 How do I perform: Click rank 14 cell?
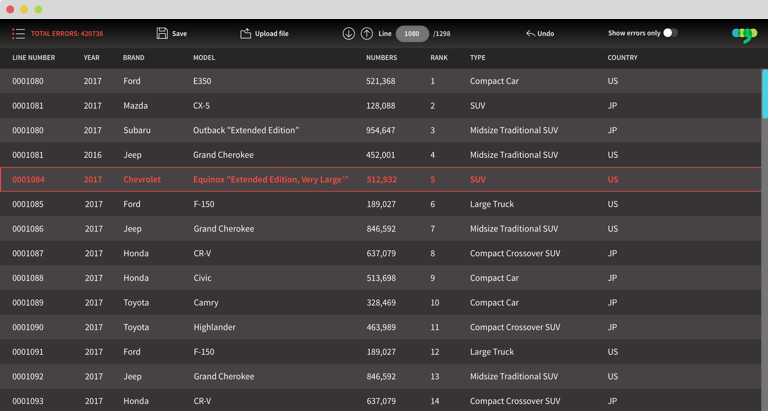pos(435,401)
